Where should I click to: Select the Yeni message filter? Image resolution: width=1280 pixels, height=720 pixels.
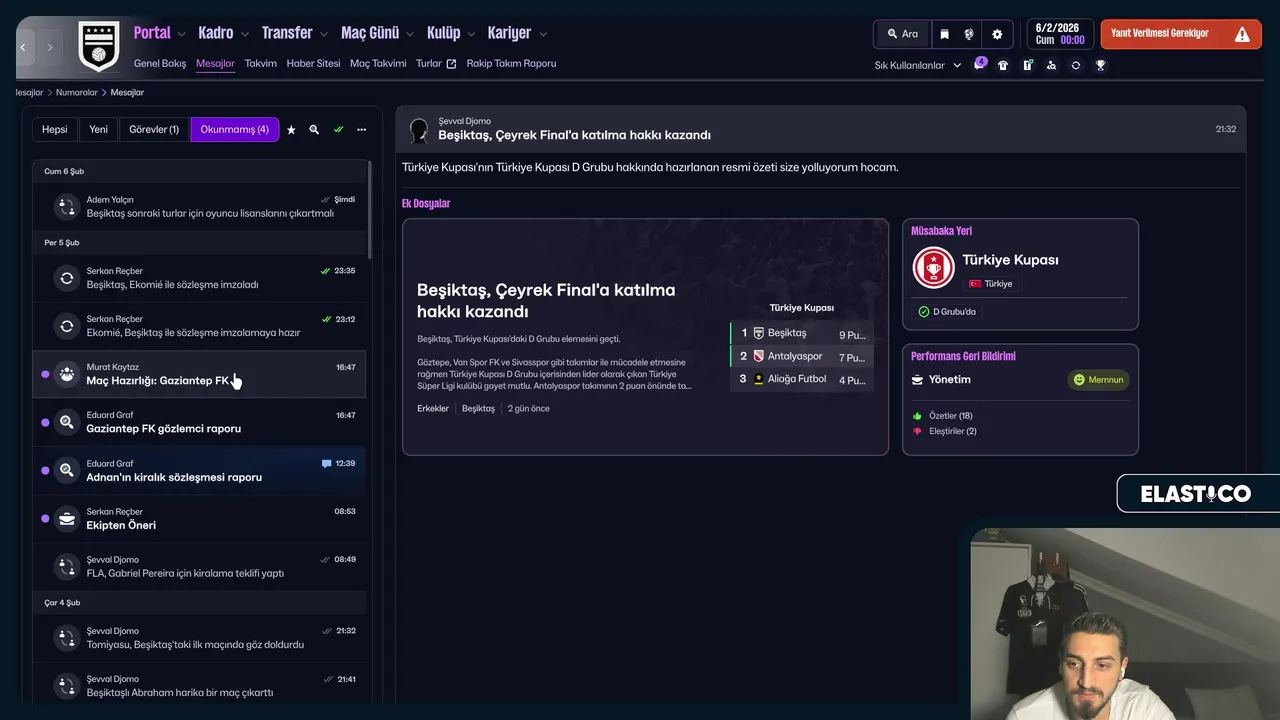[98, 130]
